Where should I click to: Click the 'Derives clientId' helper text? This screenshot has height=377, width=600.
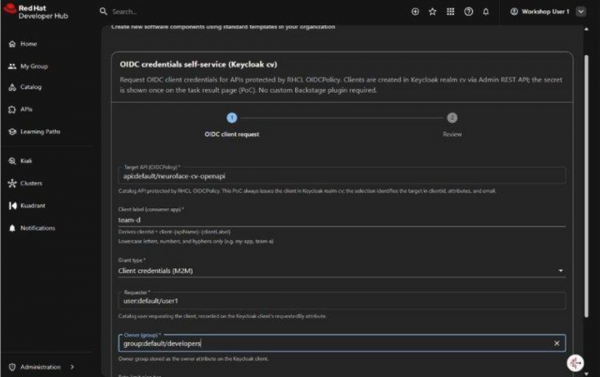point(174,232)
